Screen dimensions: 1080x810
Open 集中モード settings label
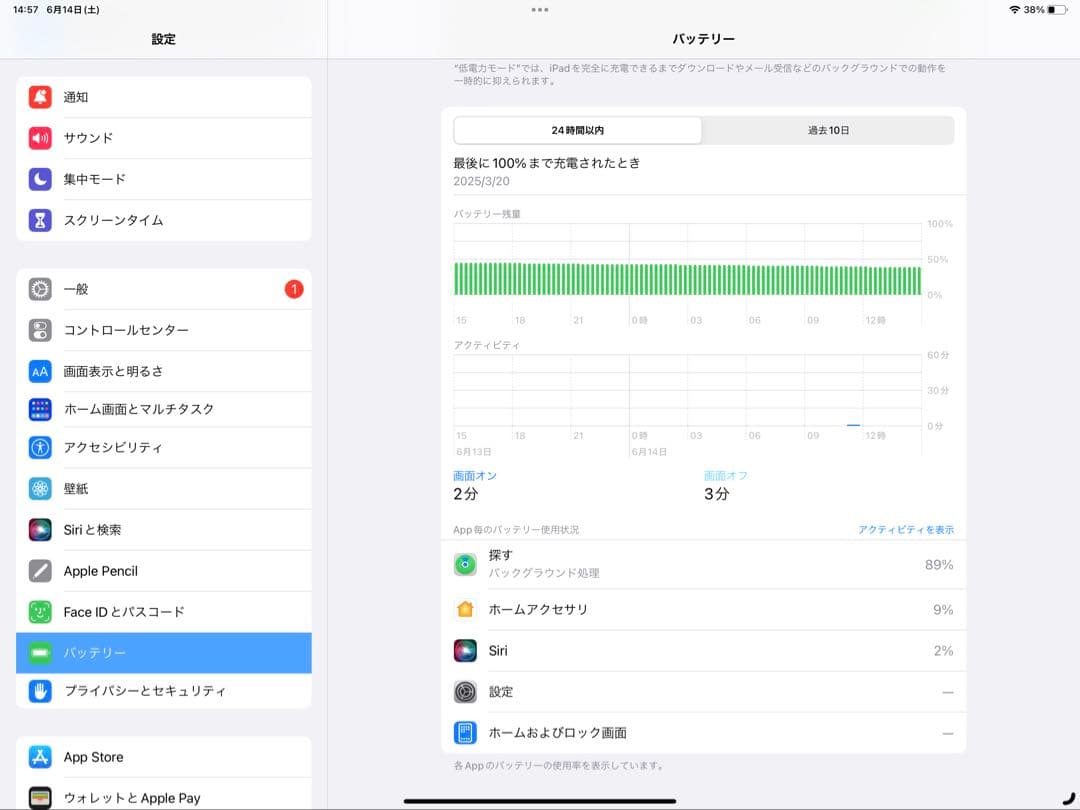click(94, 179)
